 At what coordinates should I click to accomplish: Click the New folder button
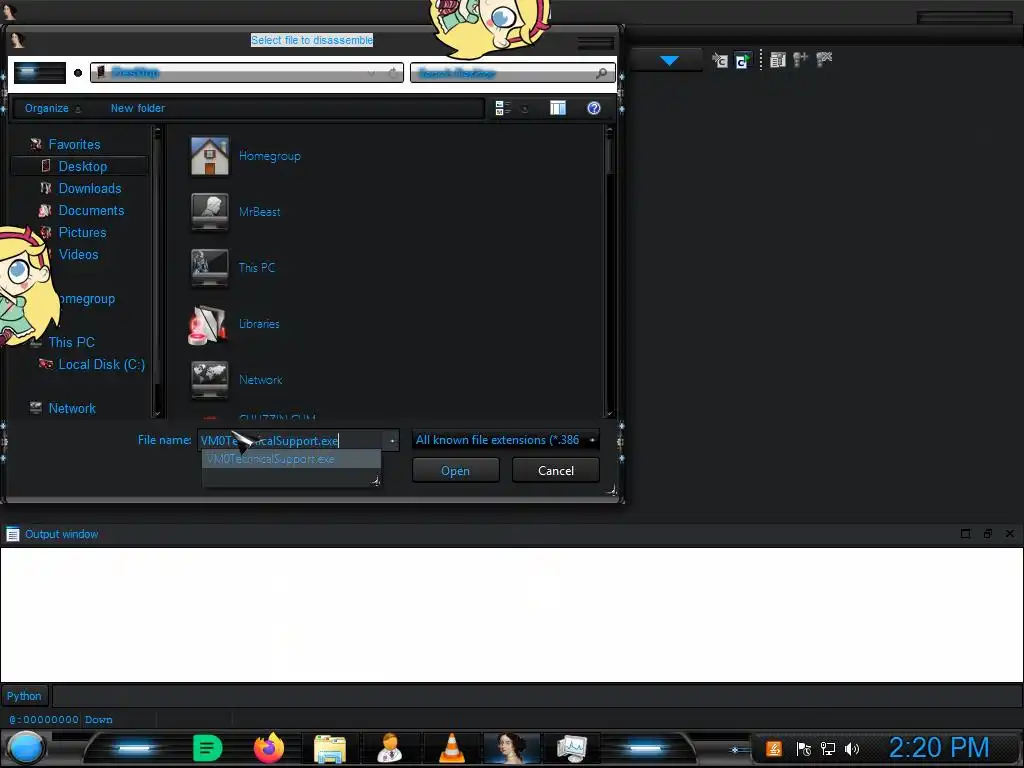point(138,108)
